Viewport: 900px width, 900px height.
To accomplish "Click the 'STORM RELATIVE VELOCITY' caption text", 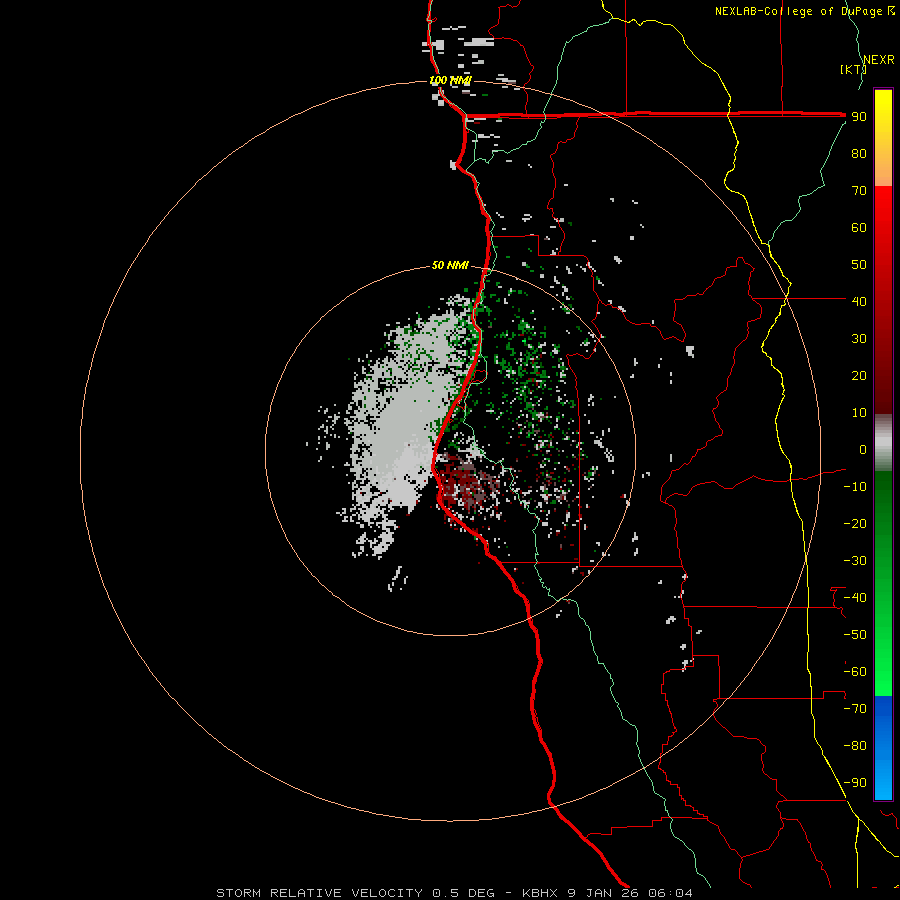I will click(x=319, y=893).
